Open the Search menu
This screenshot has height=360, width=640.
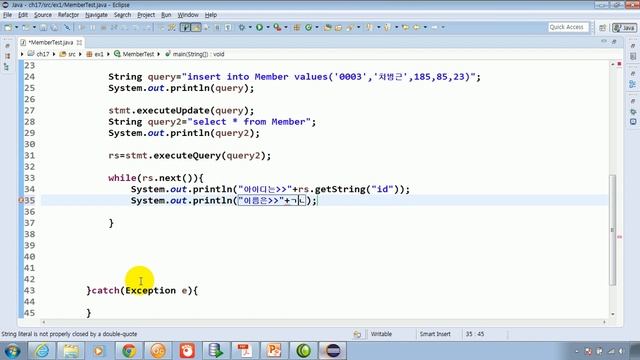click(x=122, y=15)
